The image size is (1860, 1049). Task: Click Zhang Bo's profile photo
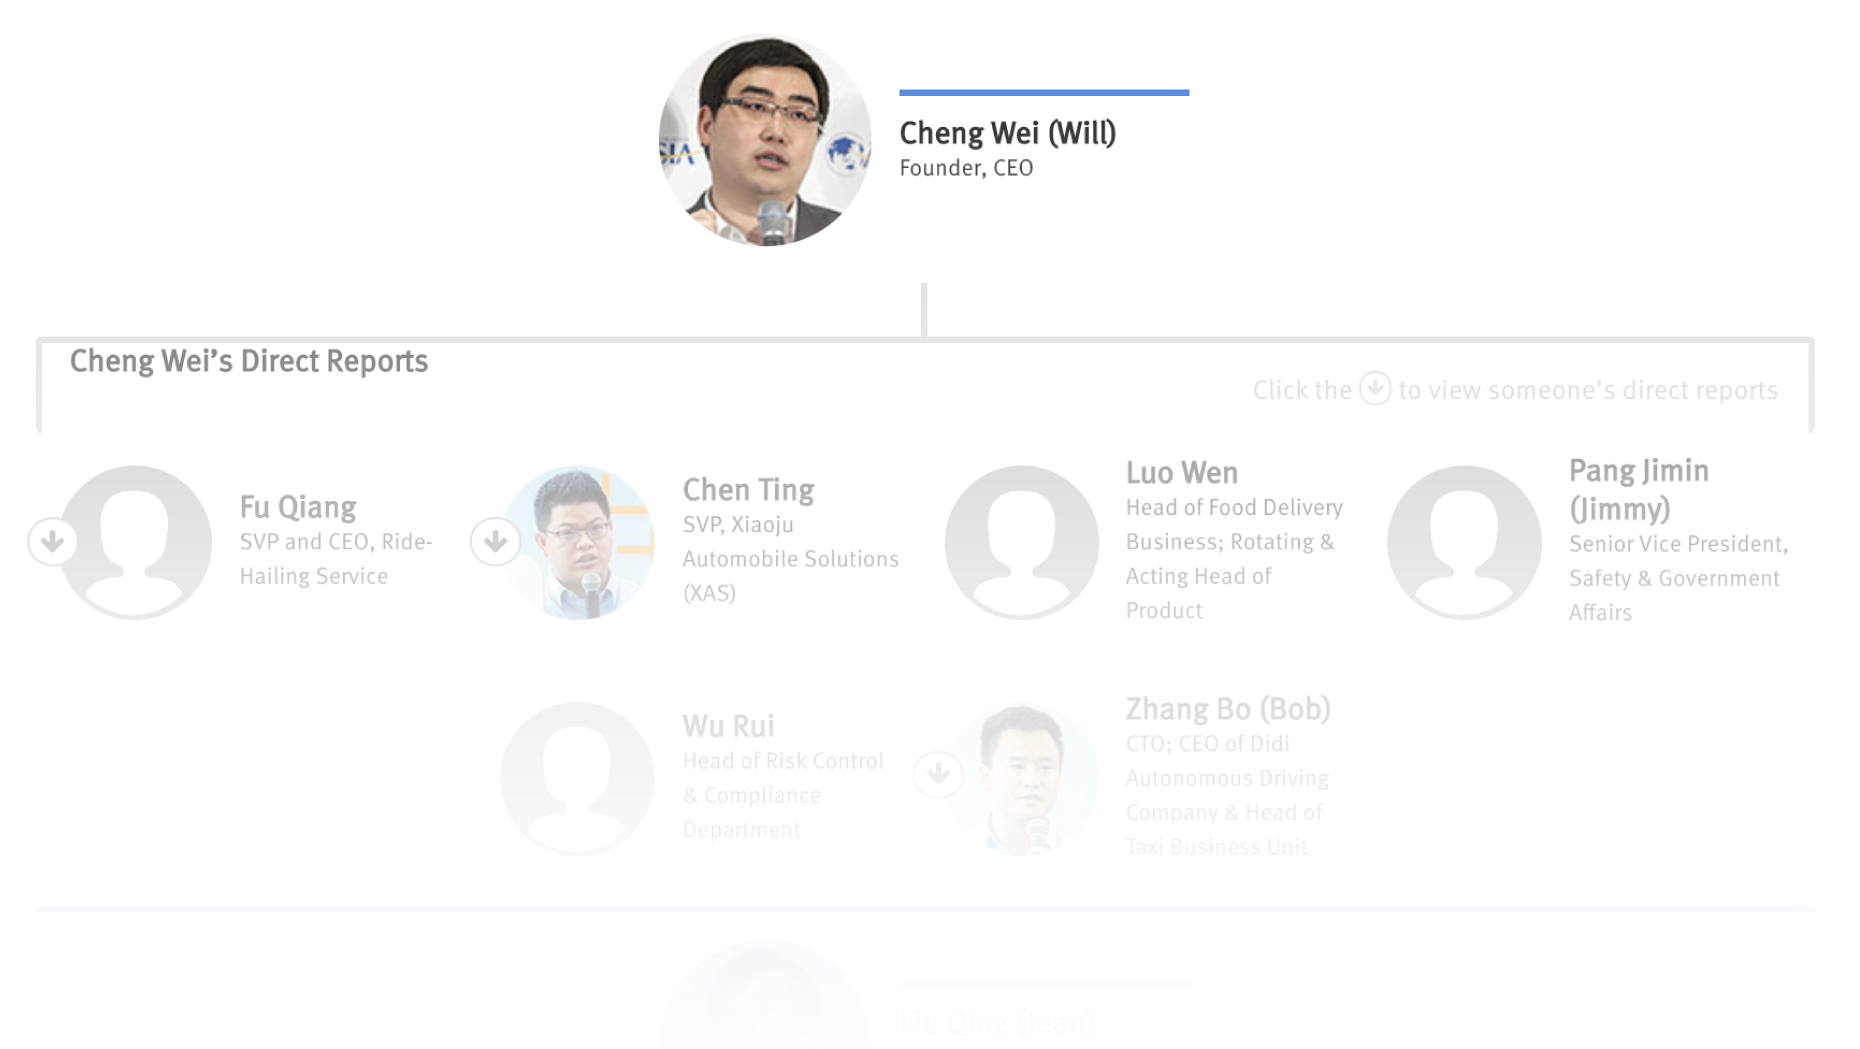[x=1021, y=778]
